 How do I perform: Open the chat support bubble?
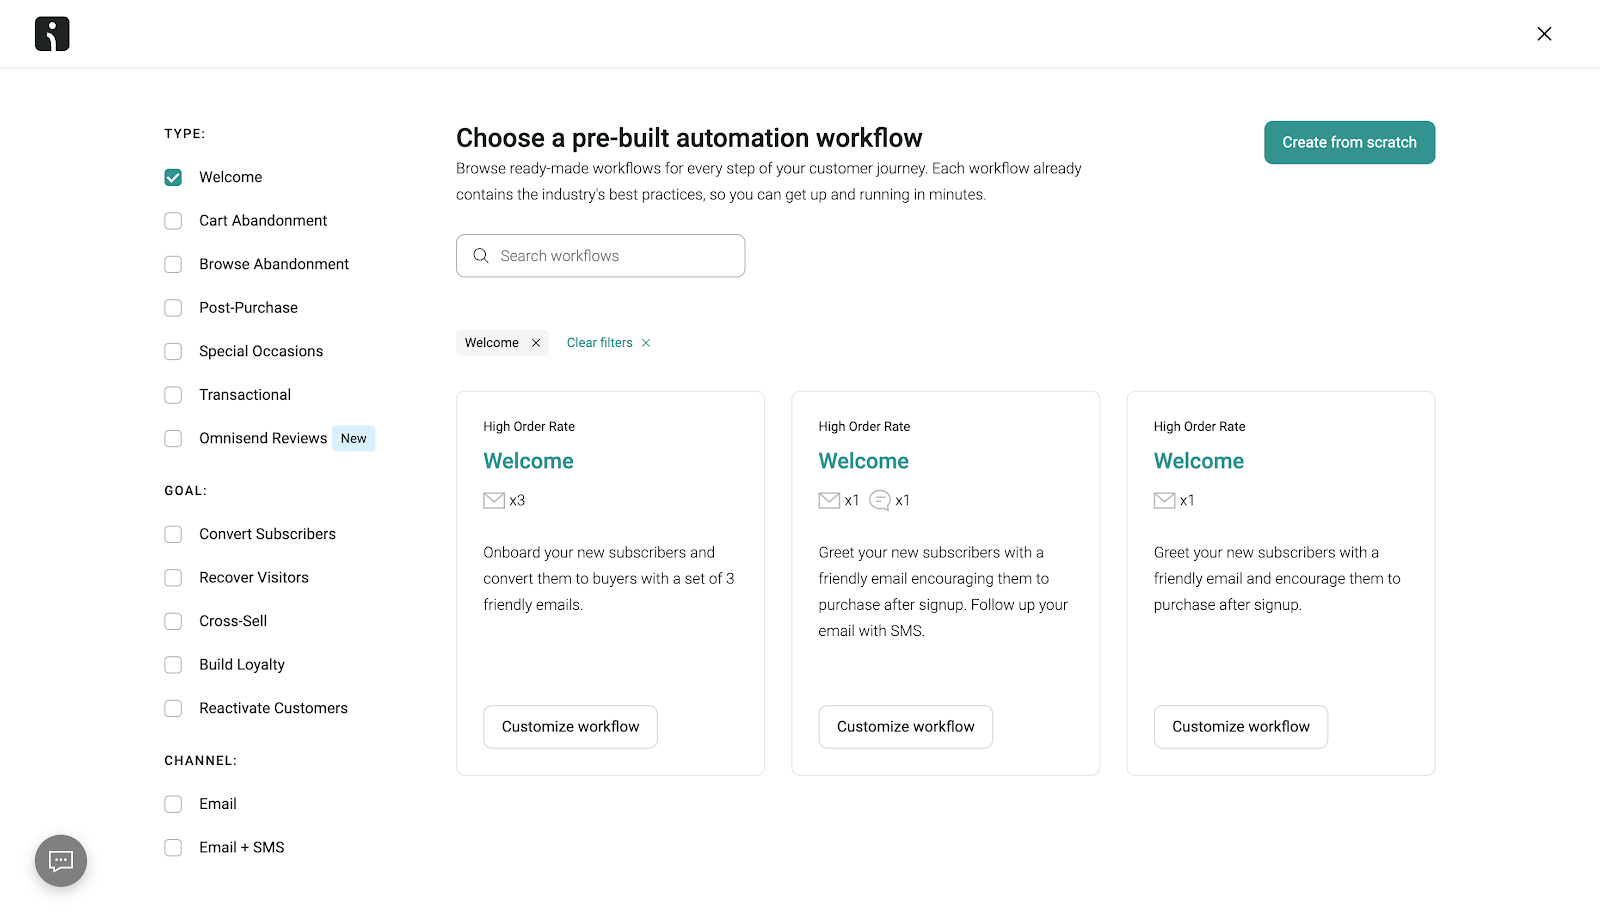(60, 860)
